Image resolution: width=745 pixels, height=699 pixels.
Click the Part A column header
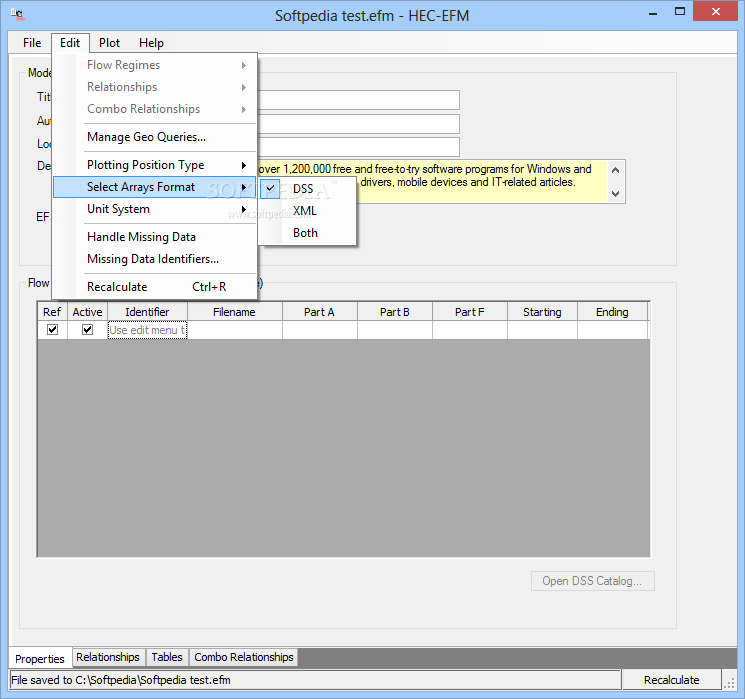pyautogui.click(x=320, y=312)
